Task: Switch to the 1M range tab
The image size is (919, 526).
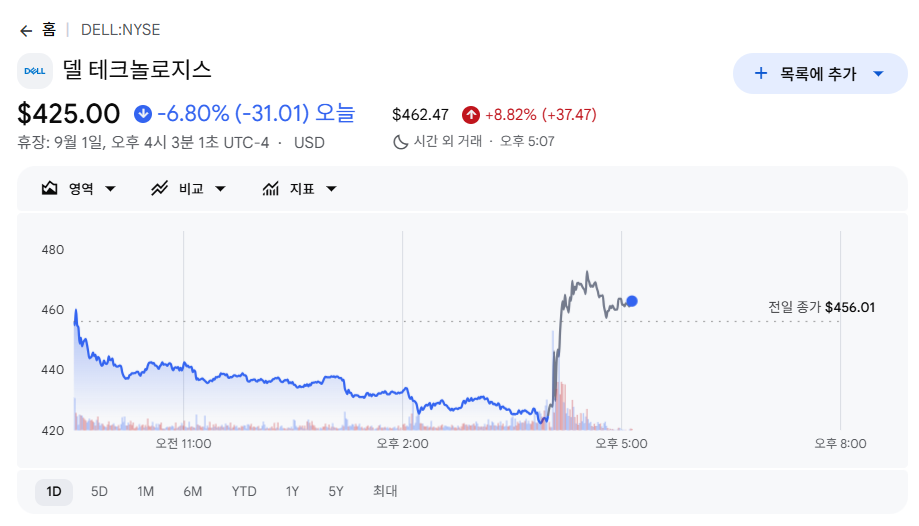Action: tap(145, 491)
